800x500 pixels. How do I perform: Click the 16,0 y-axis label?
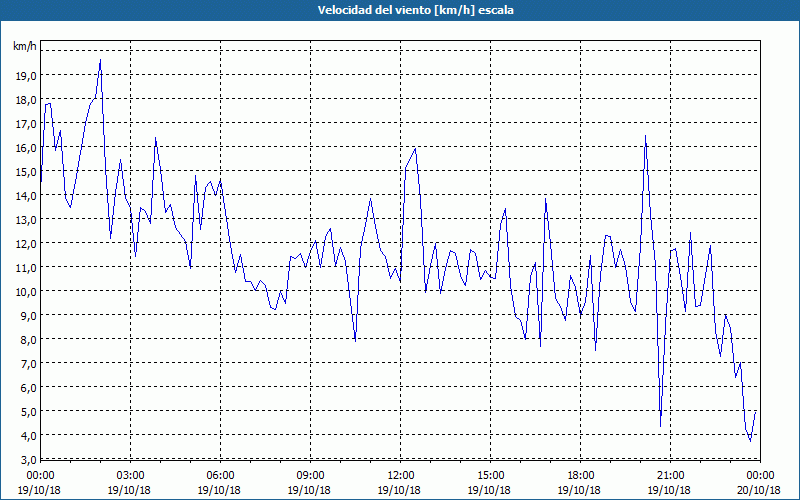pyautogui.click(x=27, y=147)
